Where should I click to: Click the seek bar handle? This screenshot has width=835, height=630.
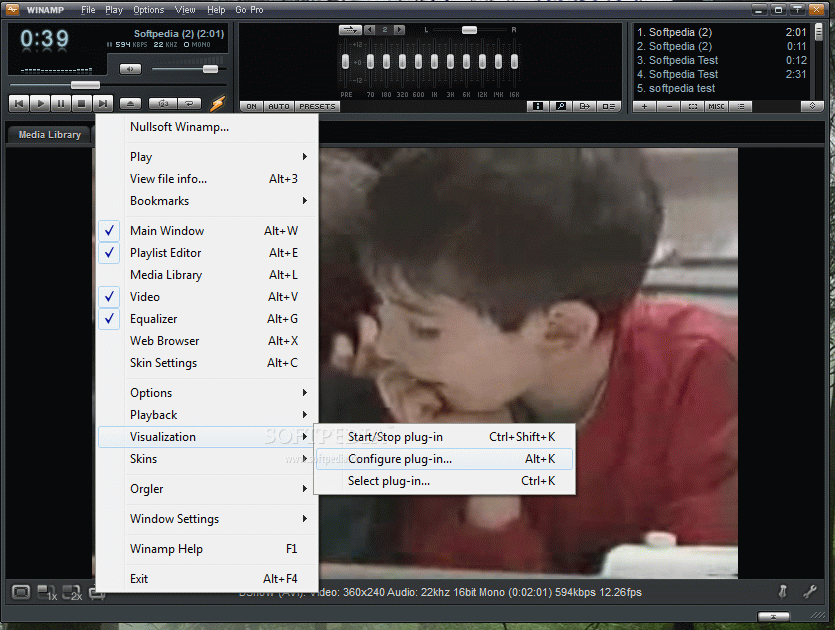click(85, 85)
